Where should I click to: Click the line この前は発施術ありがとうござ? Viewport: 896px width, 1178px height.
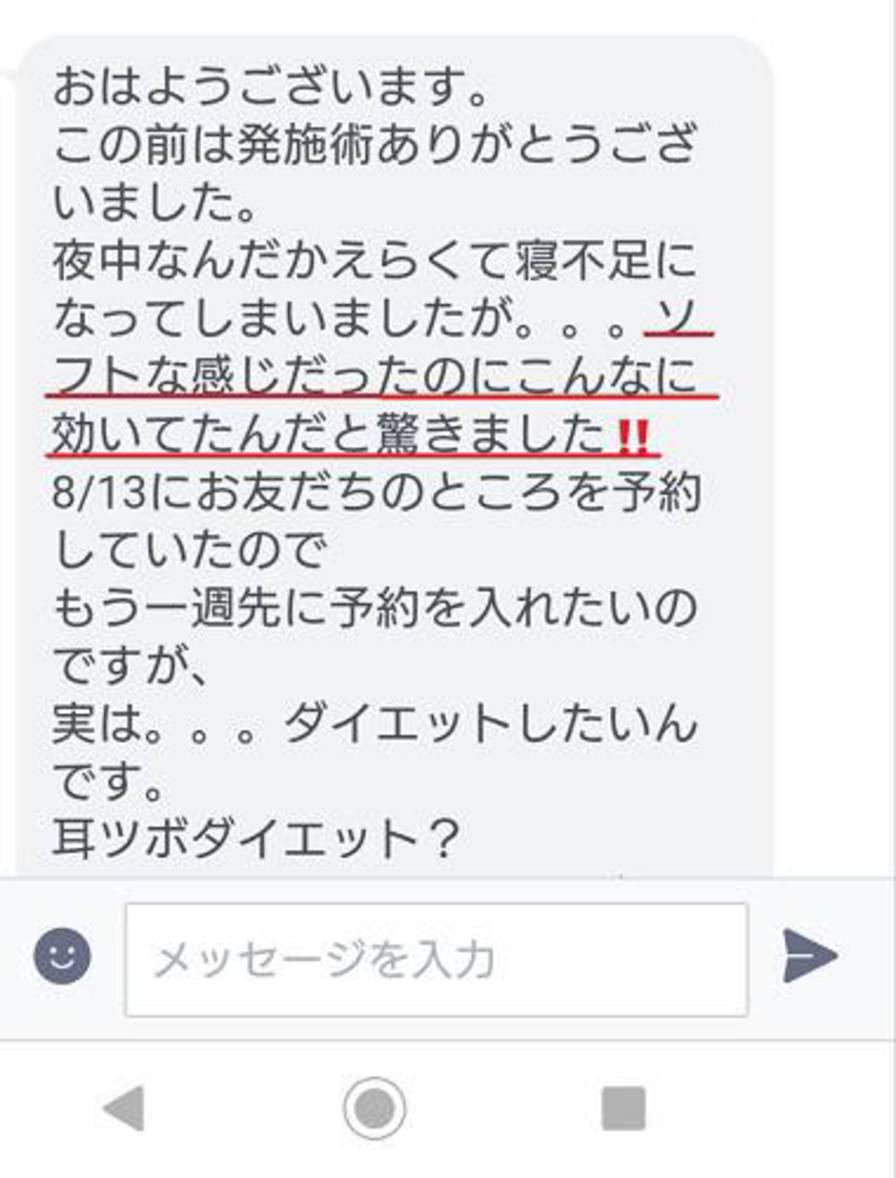point(373,146)
